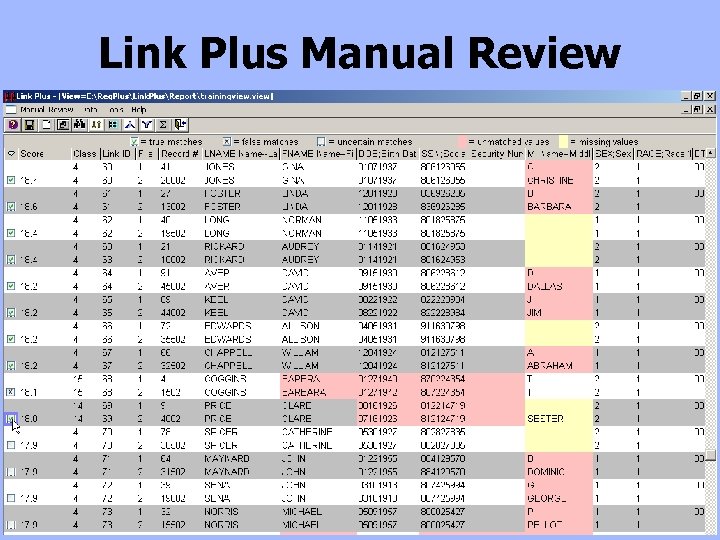Toggle match checkbox for the JONES pair
Screen dimensions: 720x540
point(11,180)
